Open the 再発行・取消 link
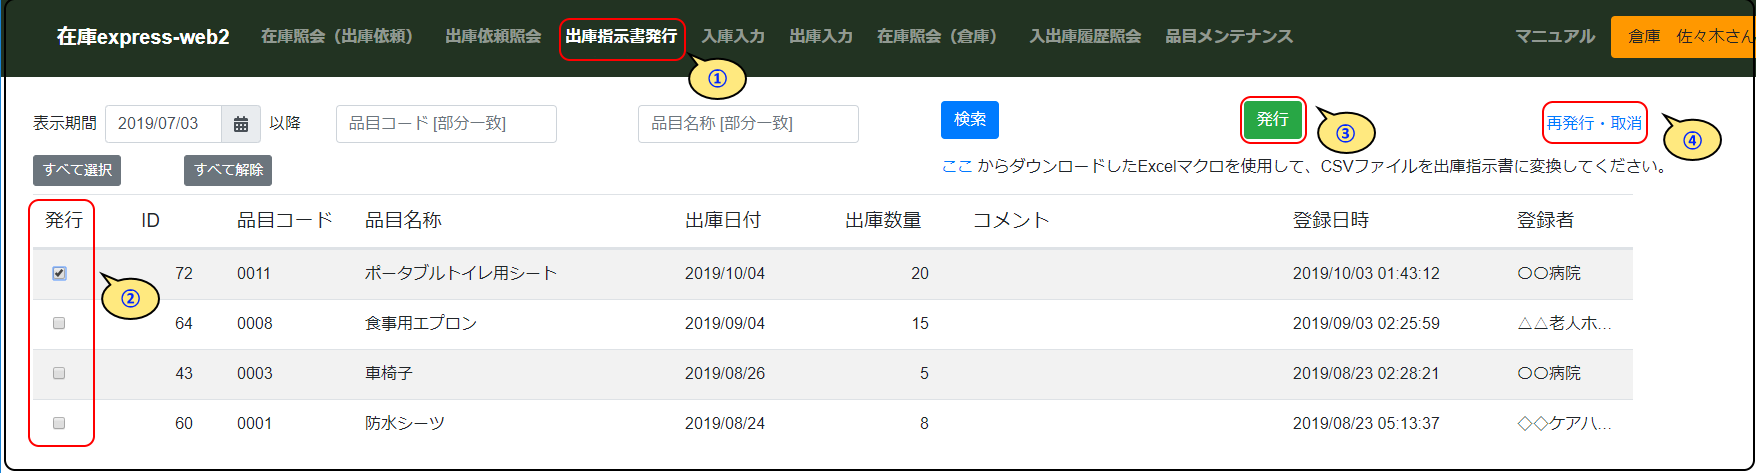 click(x=1594, y=123)
